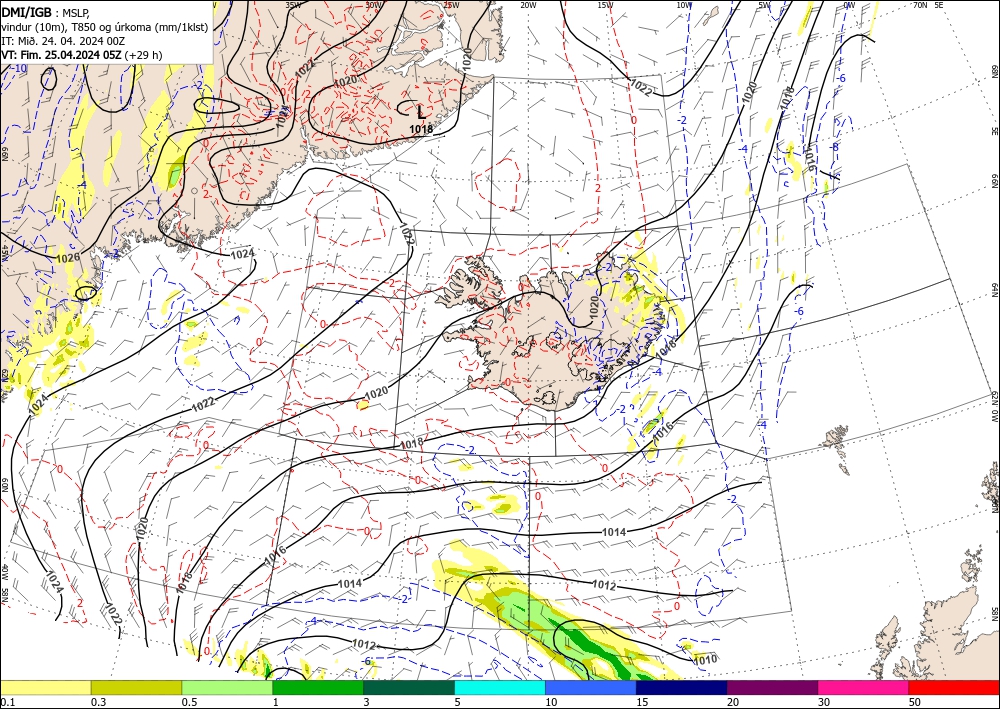Click the legend value '0.5'

(189, 702)
